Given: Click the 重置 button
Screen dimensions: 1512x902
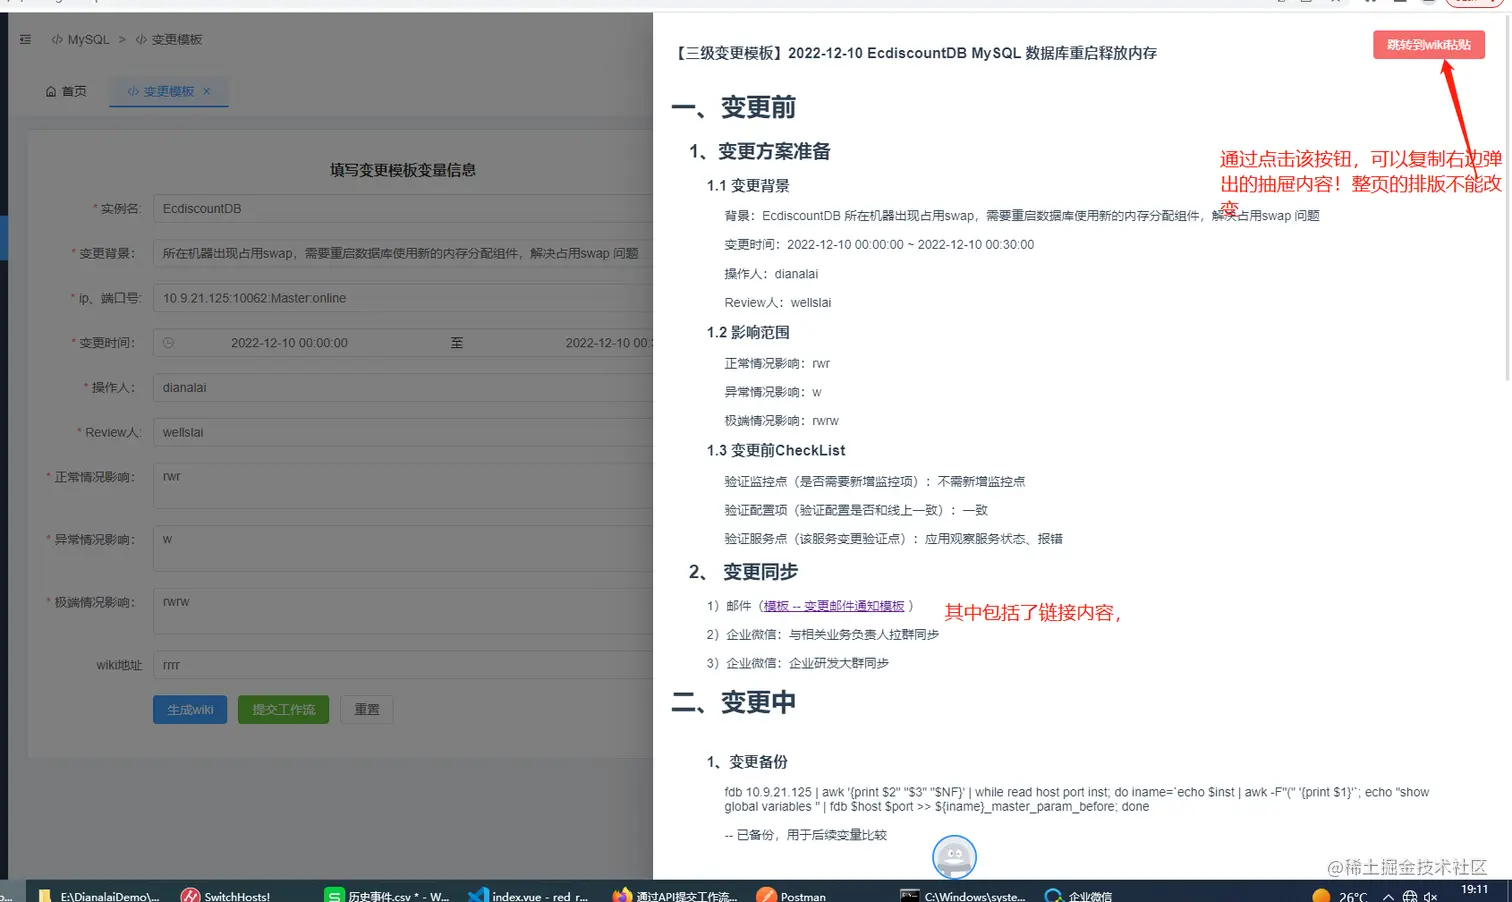Looking at the screenshot, I should [x=367, y=710].
